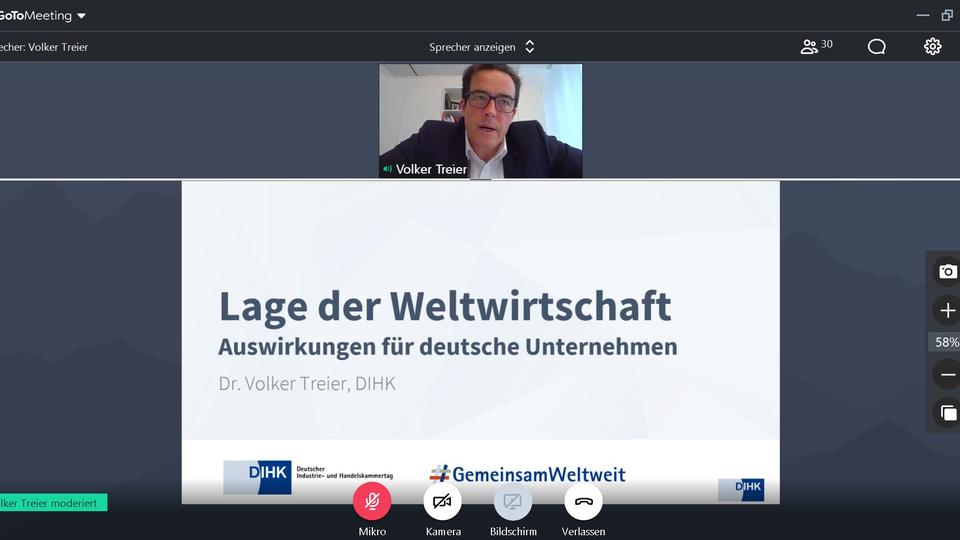
Task: Click the Treier moderiert green banner
Action: point(53,503)
